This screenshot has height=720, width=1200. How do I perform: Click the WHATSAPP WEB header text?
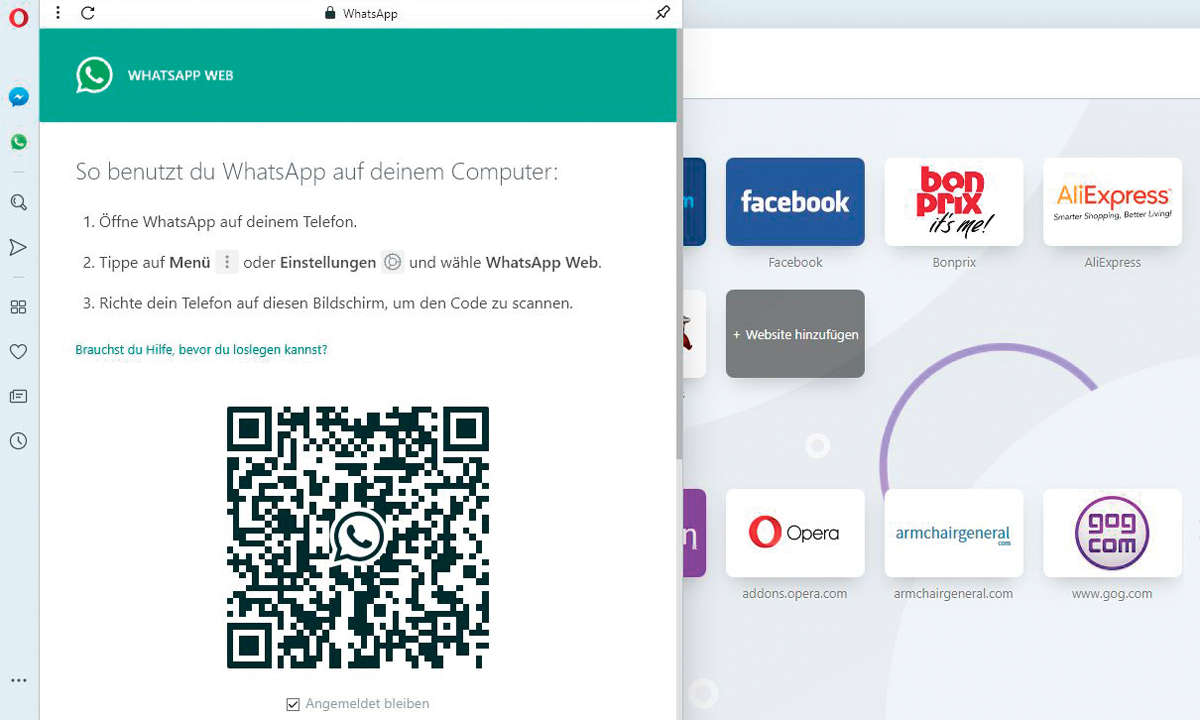(x=180, y=75)
